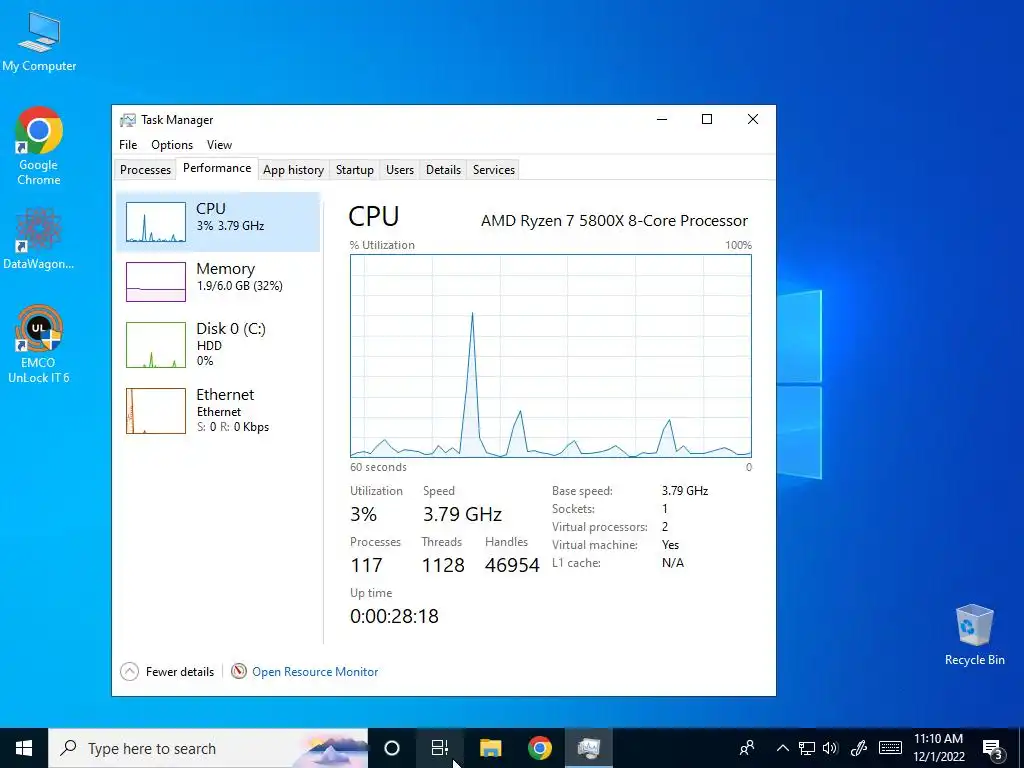Open Cortana circle button
Image resolution: width=1024 pixels, height=768 pixels.
pyautogui.click(x=392, y=748)
